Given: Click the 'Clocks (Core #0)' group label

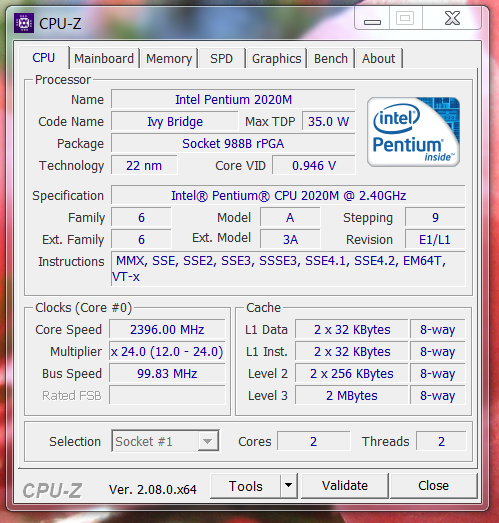Looking at the screenshot, I should (83, 308).
